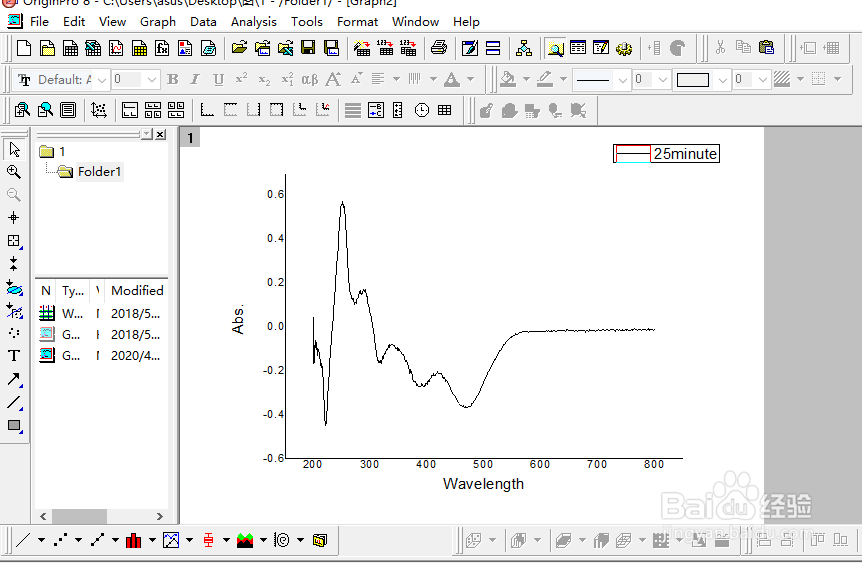Open the File menu
862x563 pixels.
[x=39, y=21]
